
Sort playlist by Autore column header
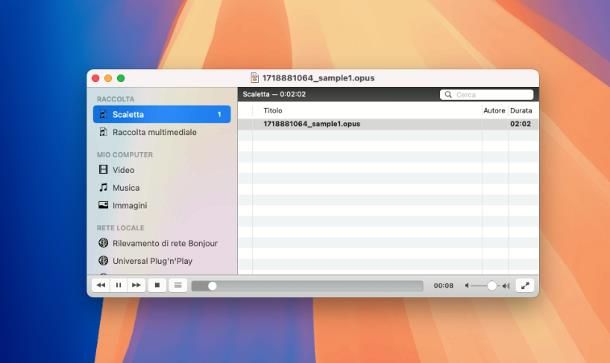pos(494,110)
